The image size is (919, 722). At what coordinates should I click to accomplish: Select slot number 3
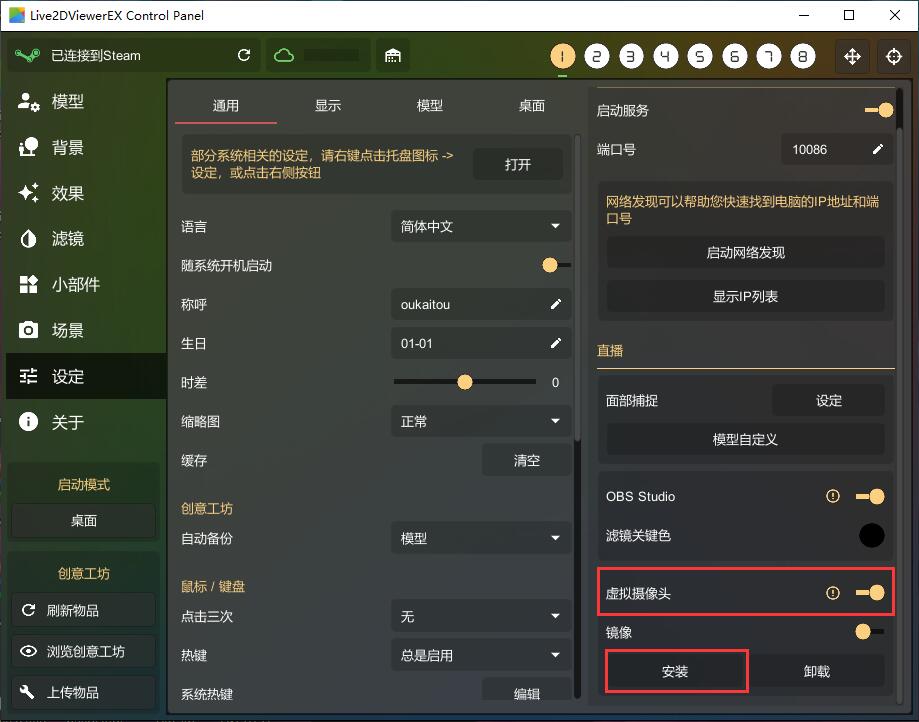[x=631, y=56]
